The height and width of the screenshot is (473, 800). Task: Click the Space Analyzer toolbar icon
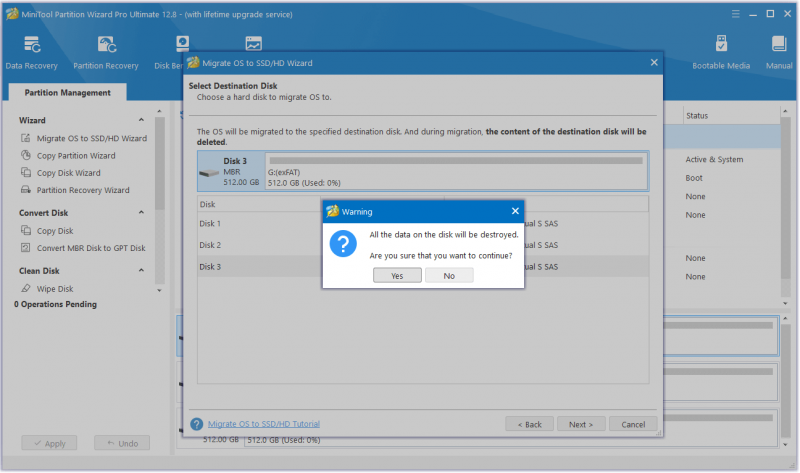tap(254, 43)
